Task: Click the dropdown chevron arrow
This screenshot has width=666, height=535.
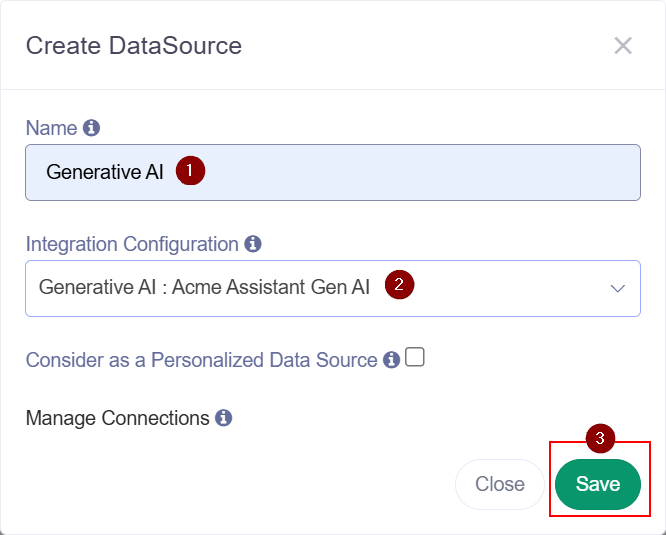Action: [618, 289]
